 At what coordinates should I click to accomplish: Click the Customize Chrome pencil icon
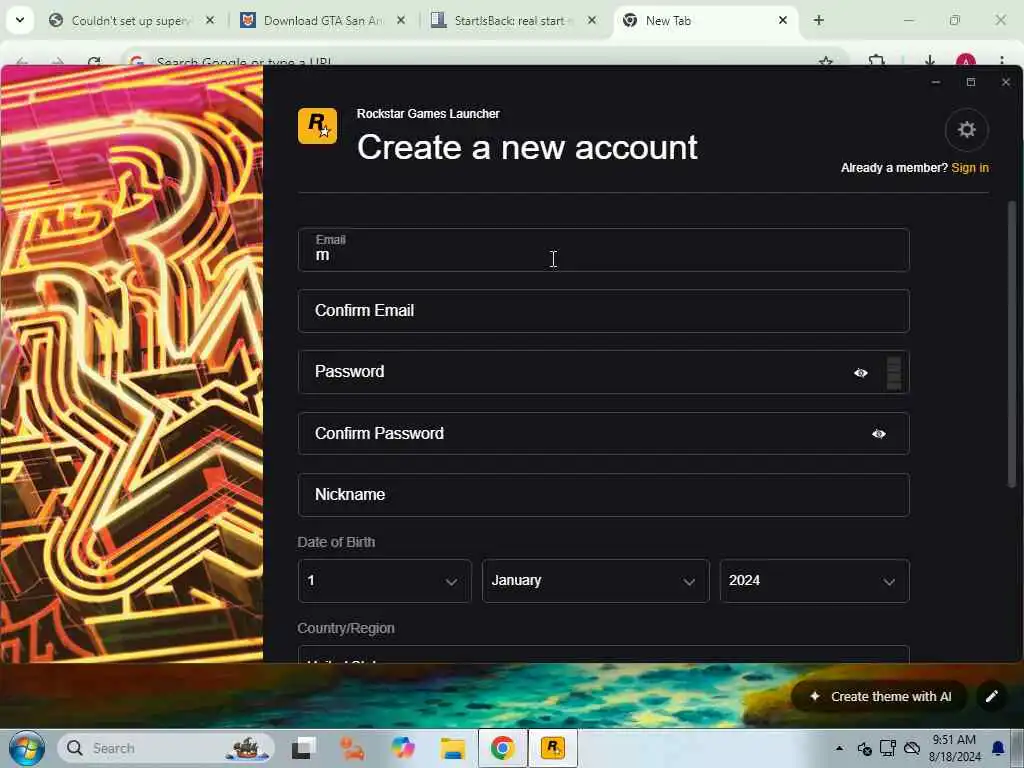(991, 697)
